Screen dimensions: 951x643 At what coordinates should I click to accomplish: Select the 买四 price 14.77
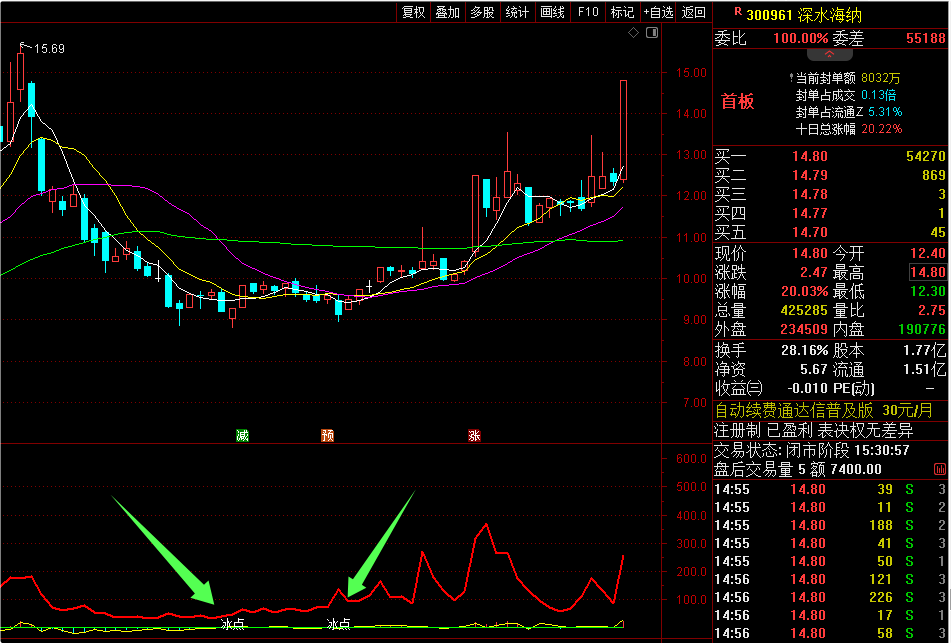point(810,213)
